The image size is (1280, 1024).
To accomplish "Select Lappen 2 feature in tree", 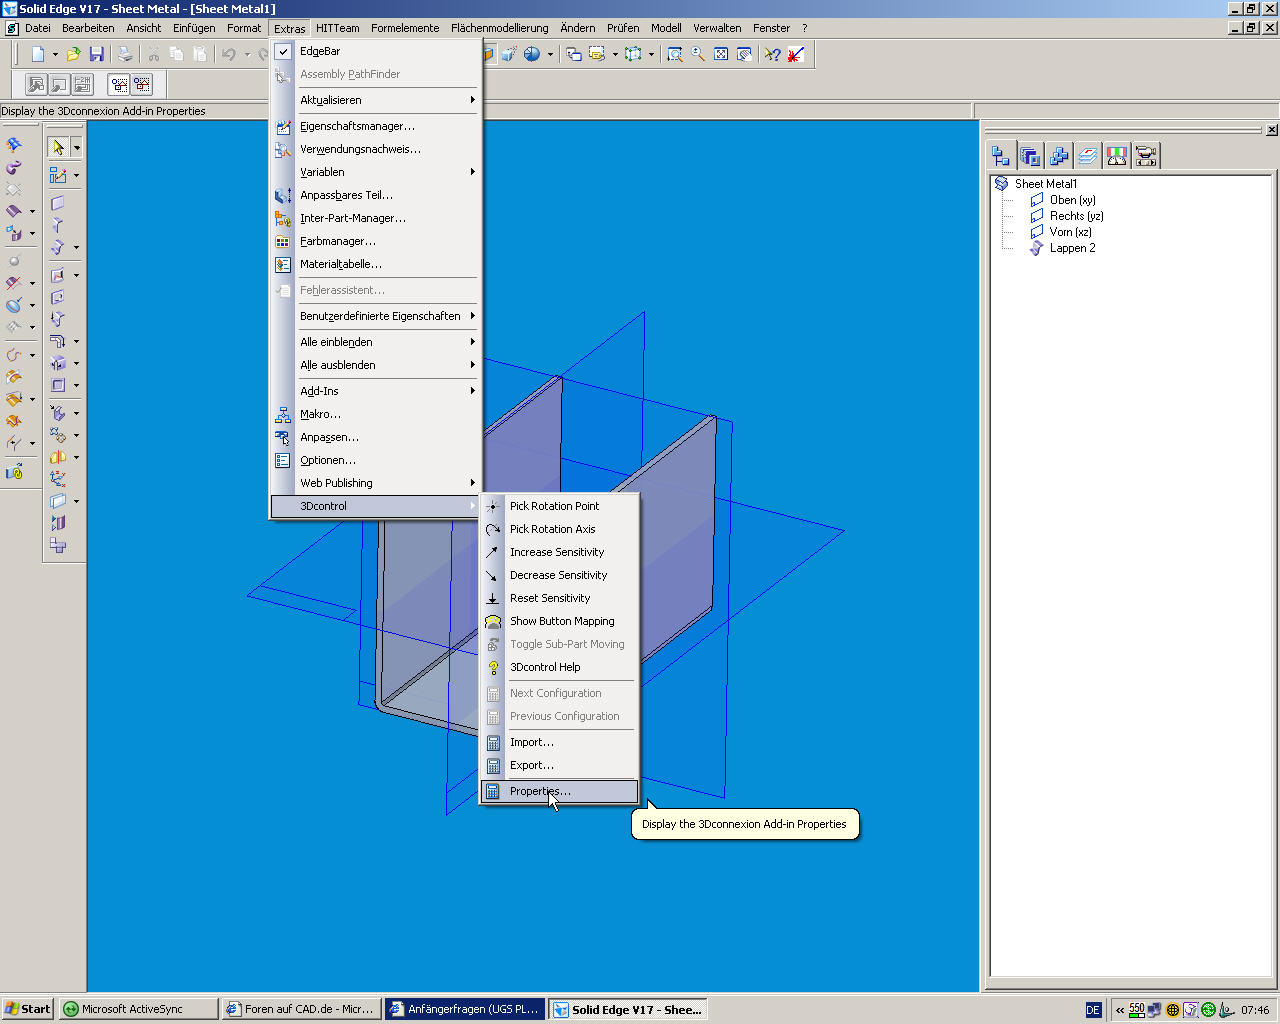I will 1072,248.
